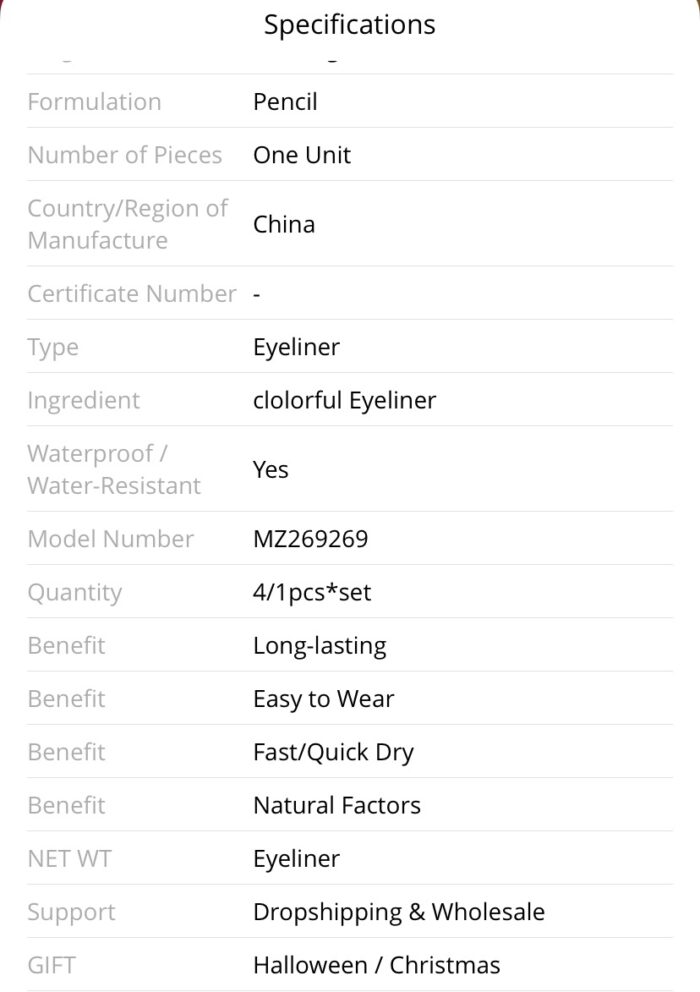Viewport: 700px width, 992px height.
Task: Select the Eyeliner Type value
Action: tap(296, 347)
